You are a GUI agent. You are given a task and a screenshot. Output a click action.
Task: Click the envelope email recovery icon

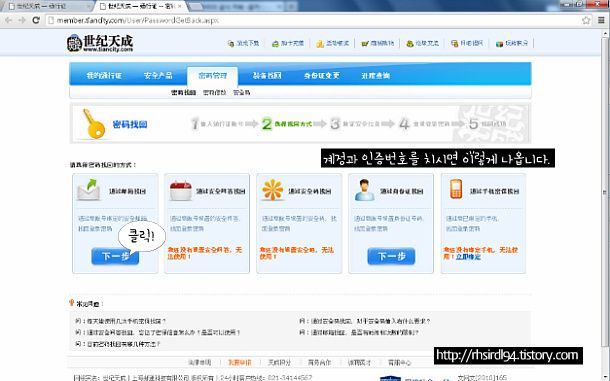[88, 190]
